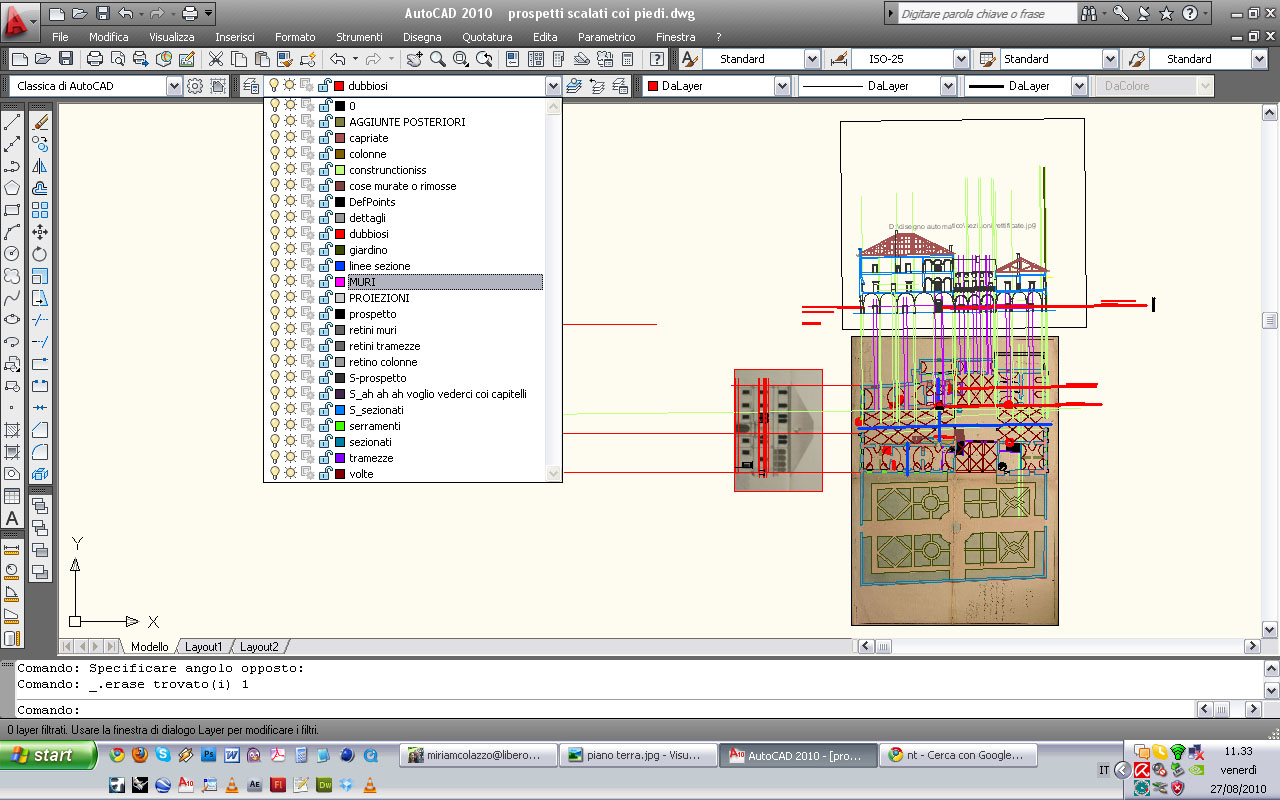
Task: Open the DaLayer color control dropdown
Action: tap(782, 86)
